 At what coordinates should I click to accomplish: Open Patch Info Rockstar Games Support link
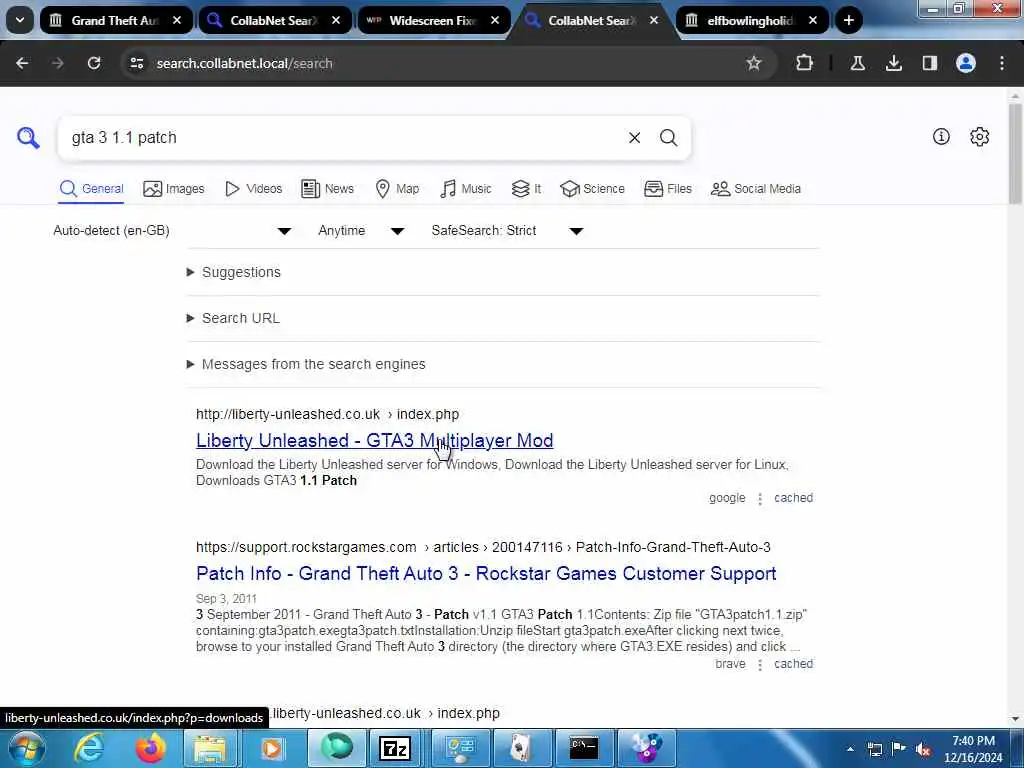pyautogui.click(x=486, y=573)
